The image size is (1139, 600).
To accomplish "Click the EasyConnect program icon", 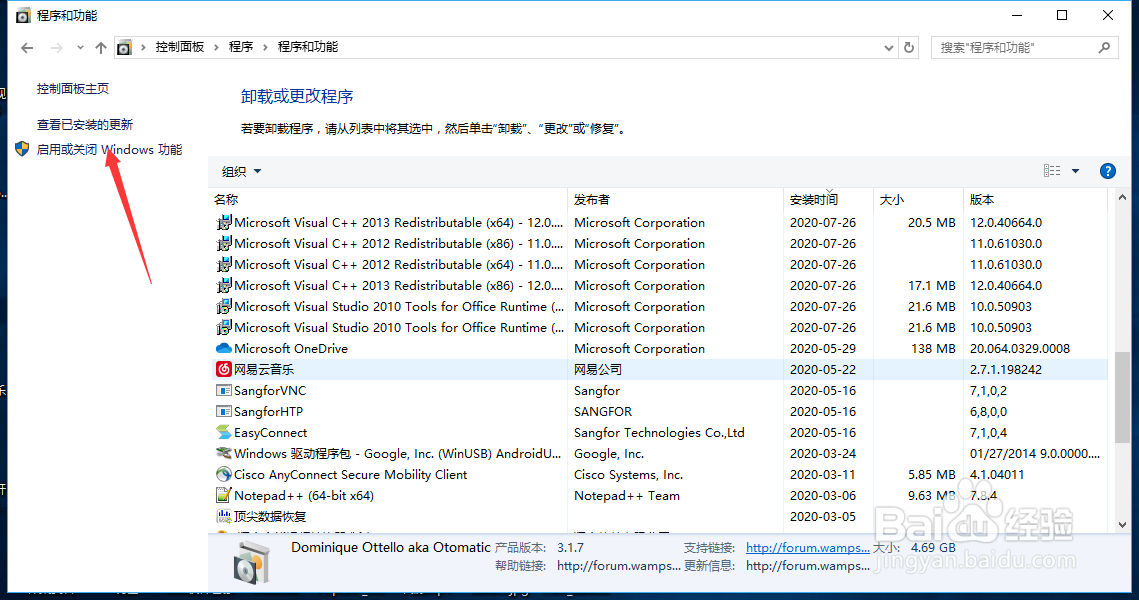I will click(224, 432).
